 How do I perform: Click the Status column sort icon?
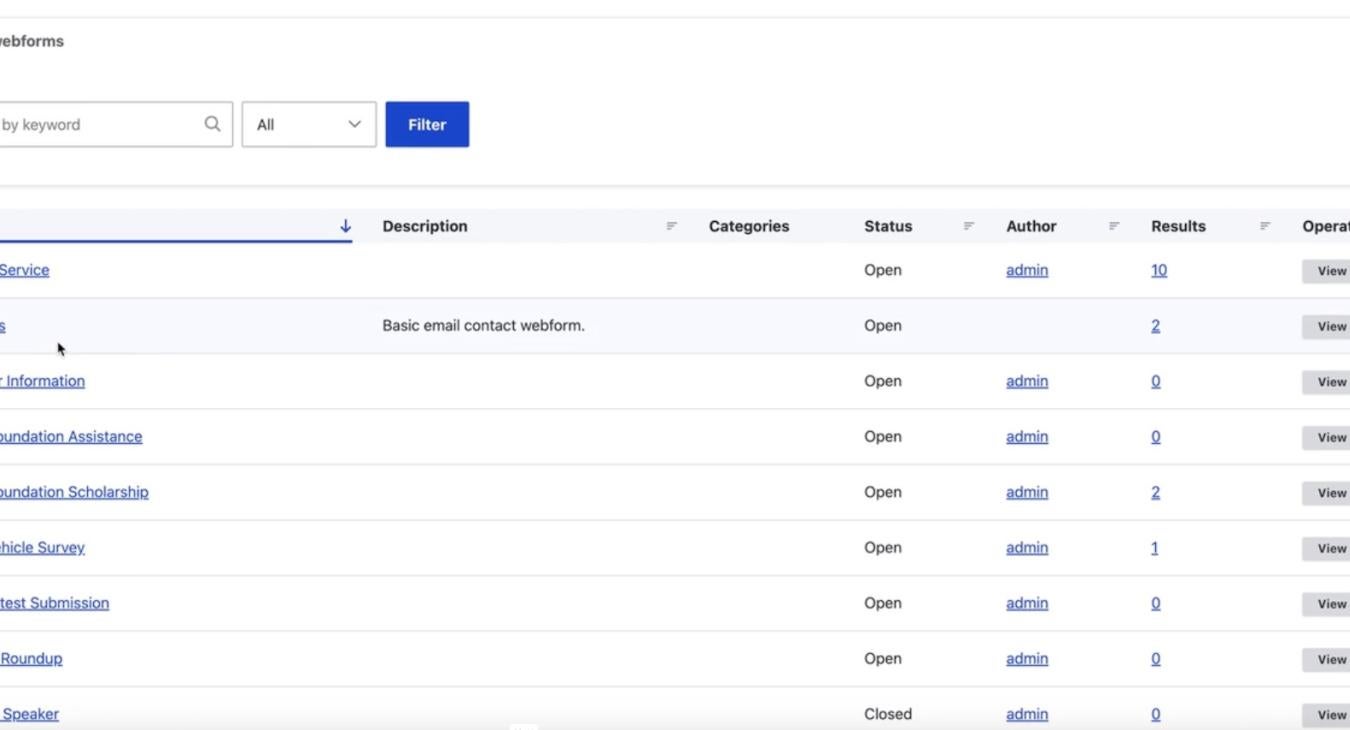(x=968, y=226)
